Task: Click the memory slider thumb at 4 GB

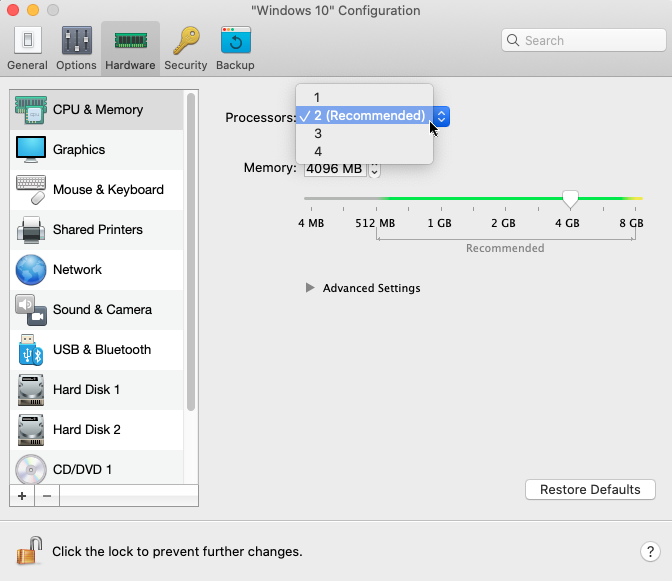Action: 570,199
